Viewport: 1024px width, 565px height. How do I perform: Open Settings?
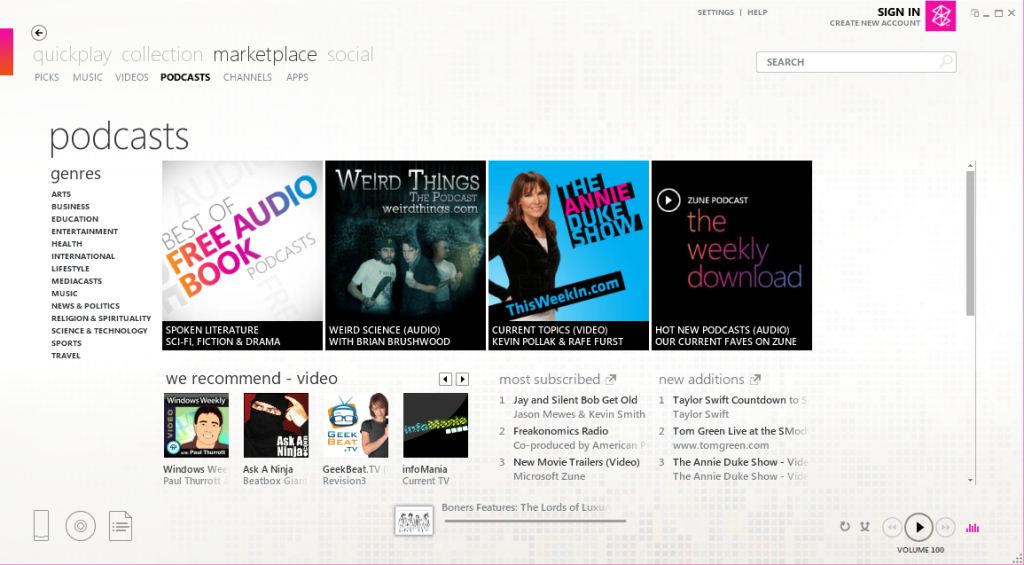coord(716,12)
